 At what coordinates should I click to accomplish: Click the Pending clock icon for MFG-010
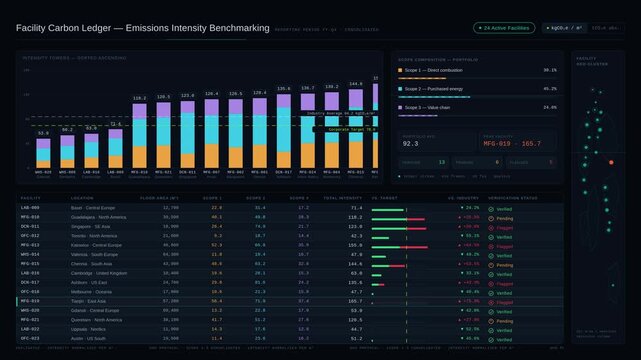(491, 219)
